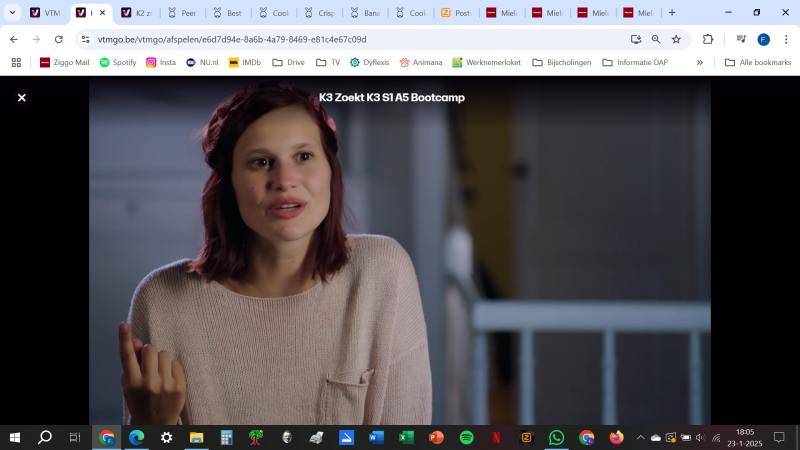The width and height of the screenshot is (800, 450).
Task: Open the notification center icon
Action: tap(779, 437)
